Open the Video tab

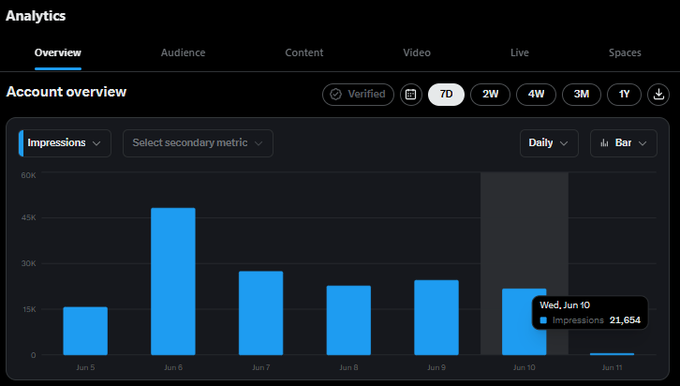[x=417, y=53]
